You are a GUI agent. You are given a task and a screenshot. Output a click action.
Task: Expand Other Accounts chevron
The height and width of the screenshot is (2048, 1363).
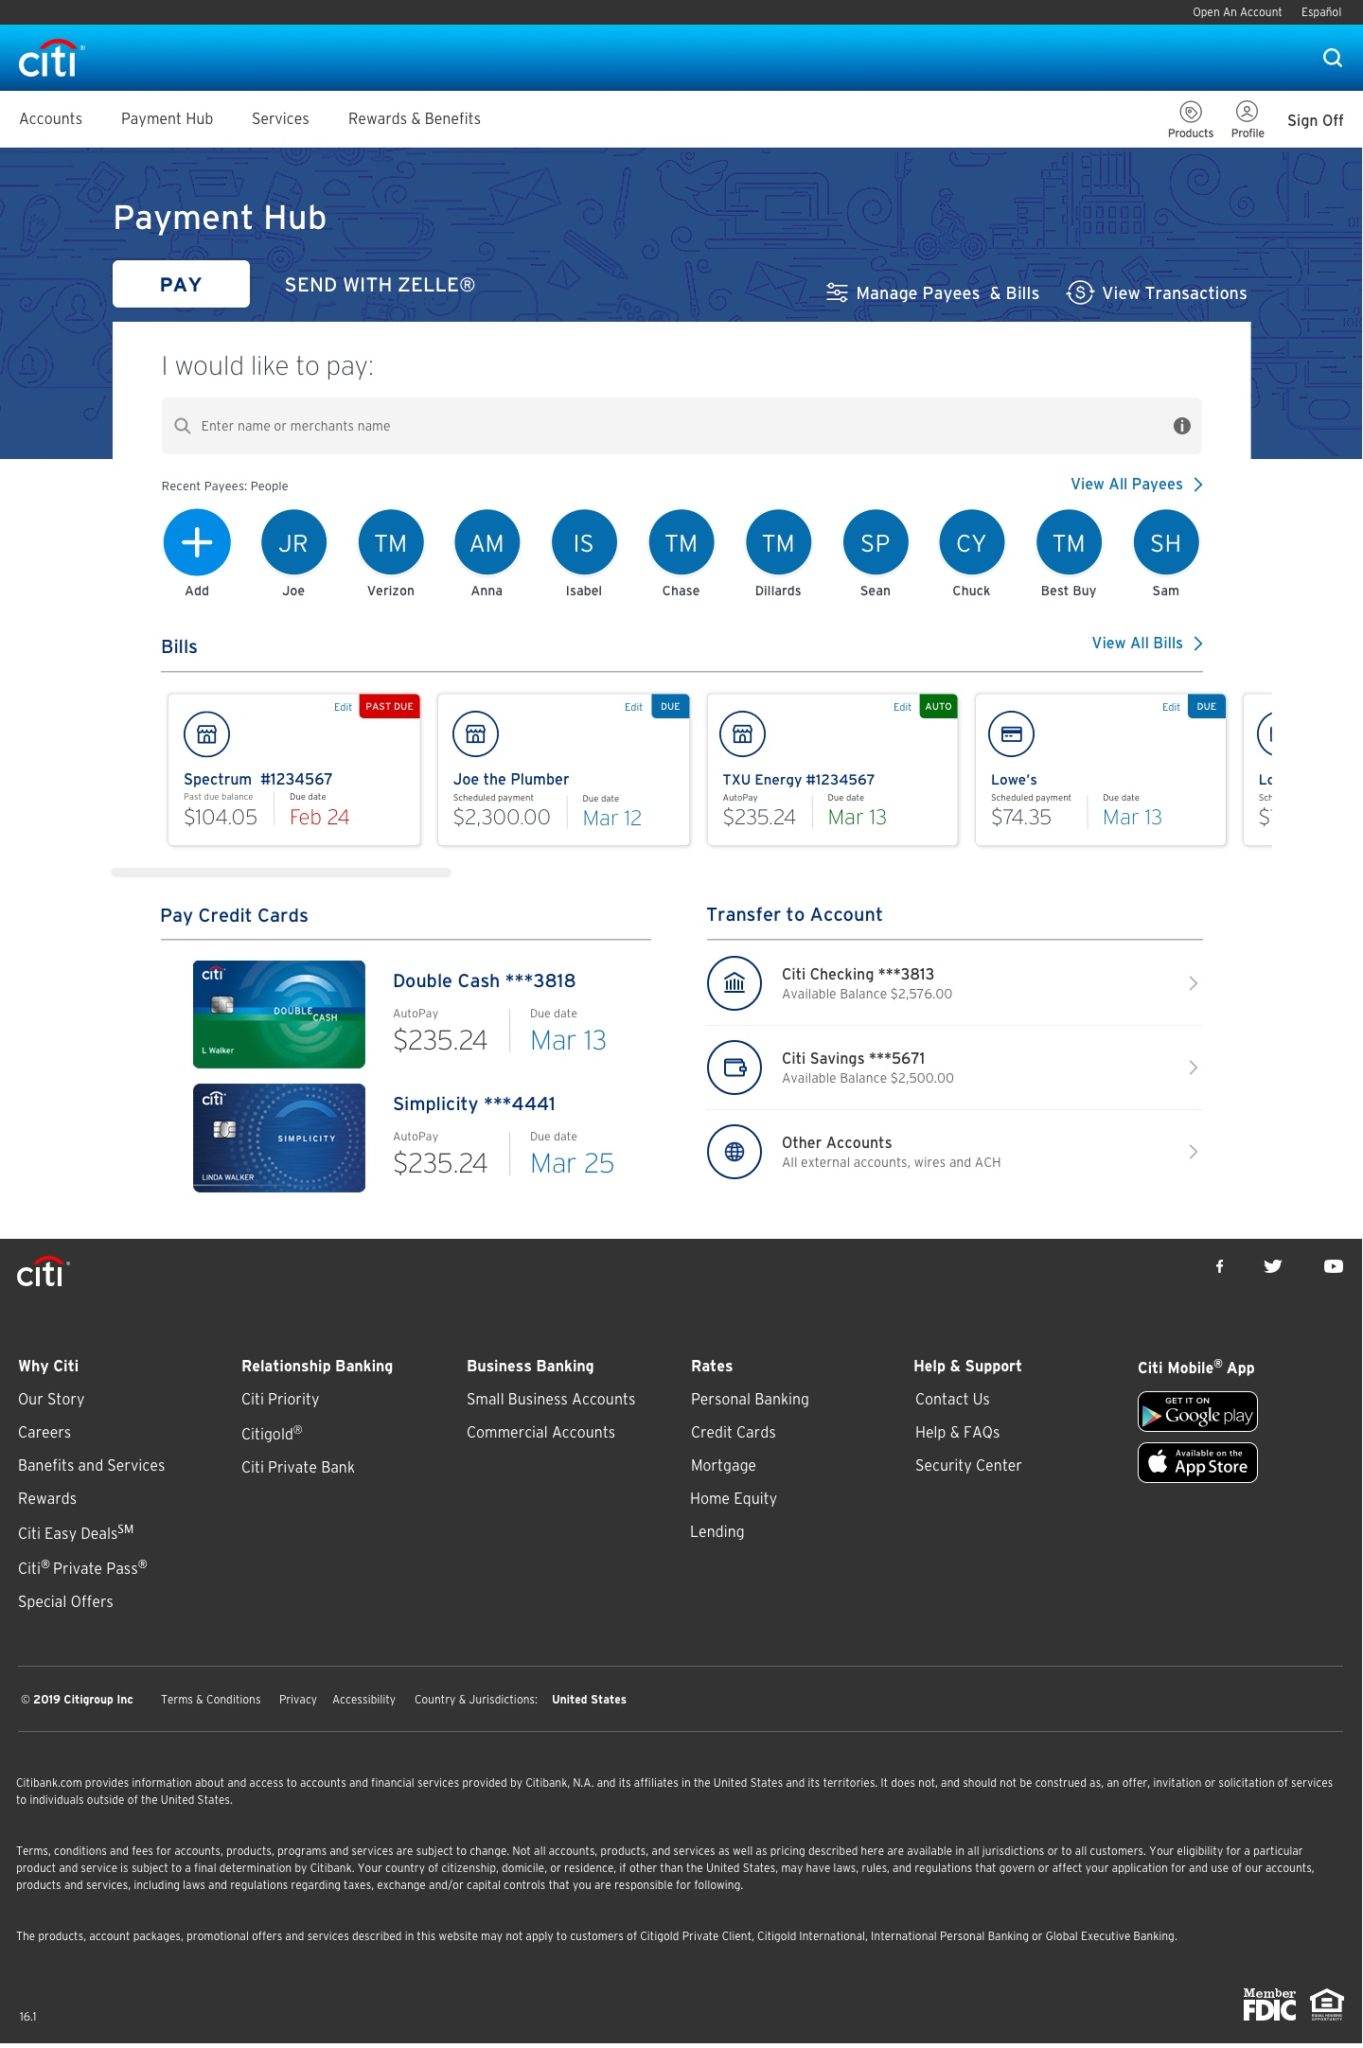(1192, 1151)
